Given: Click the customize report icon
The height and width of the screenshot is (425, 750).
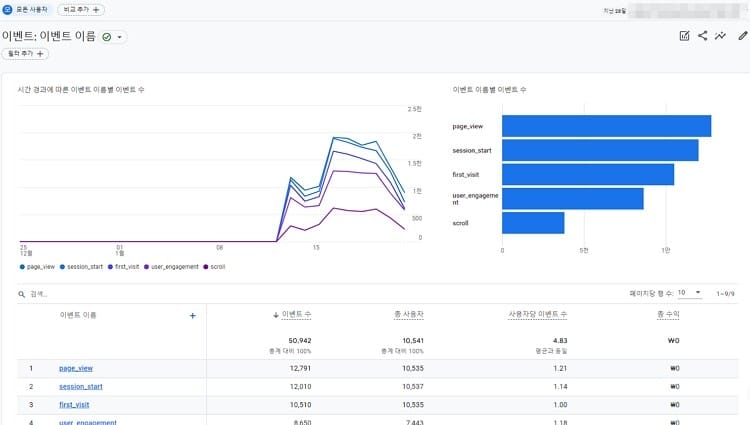Looking at the screenshot, I should [x=684, y=36].
